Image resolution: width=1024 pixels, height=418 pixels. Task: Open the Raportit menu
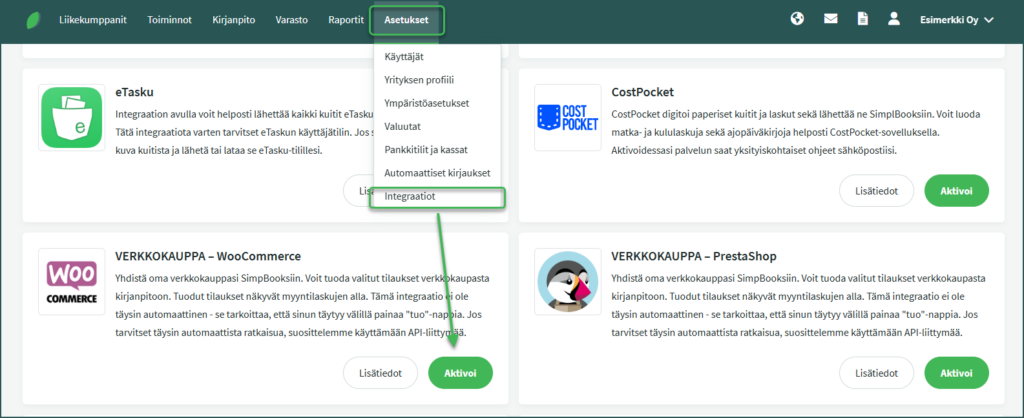[346, 19]
